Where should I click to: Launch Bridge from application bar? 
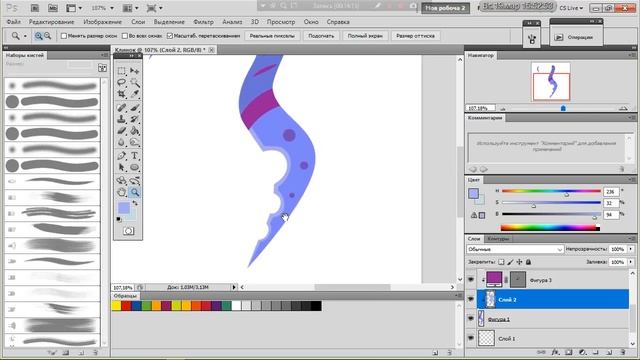[x=35, y=8]
